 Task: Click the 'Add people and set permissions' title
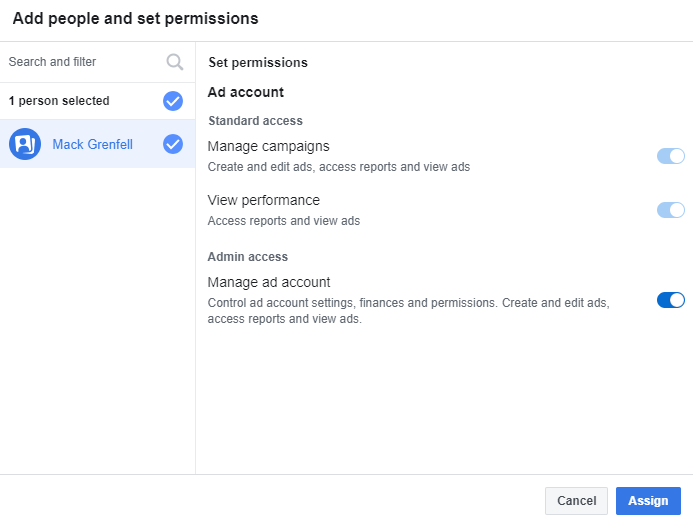[135, 19]
